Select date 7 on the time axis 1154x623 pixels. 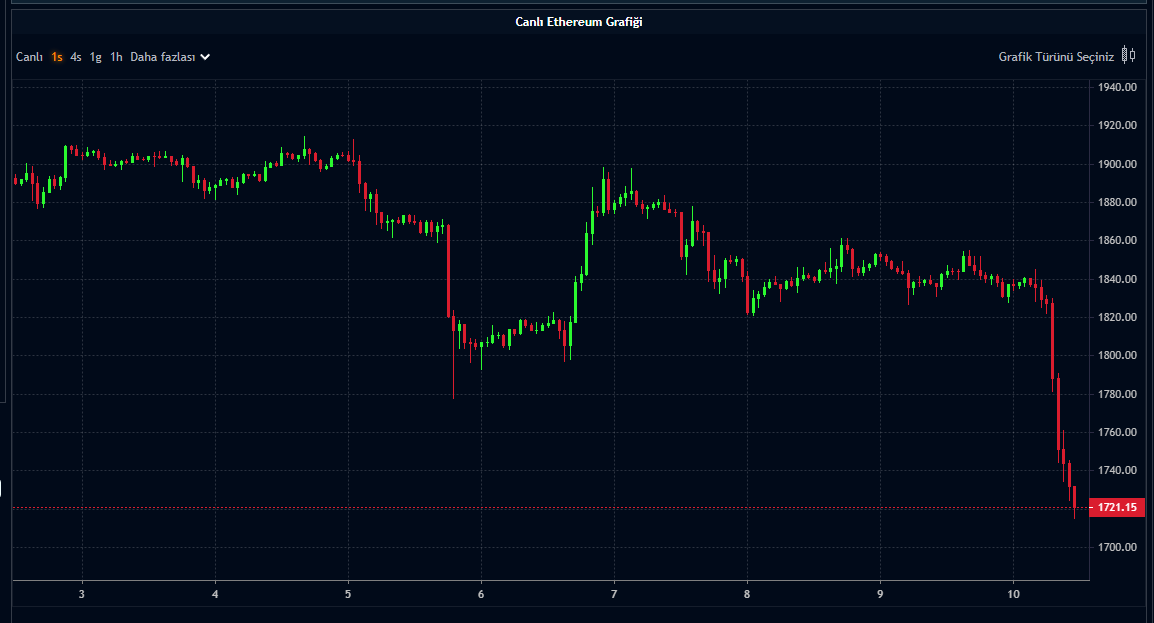(614, 593)
